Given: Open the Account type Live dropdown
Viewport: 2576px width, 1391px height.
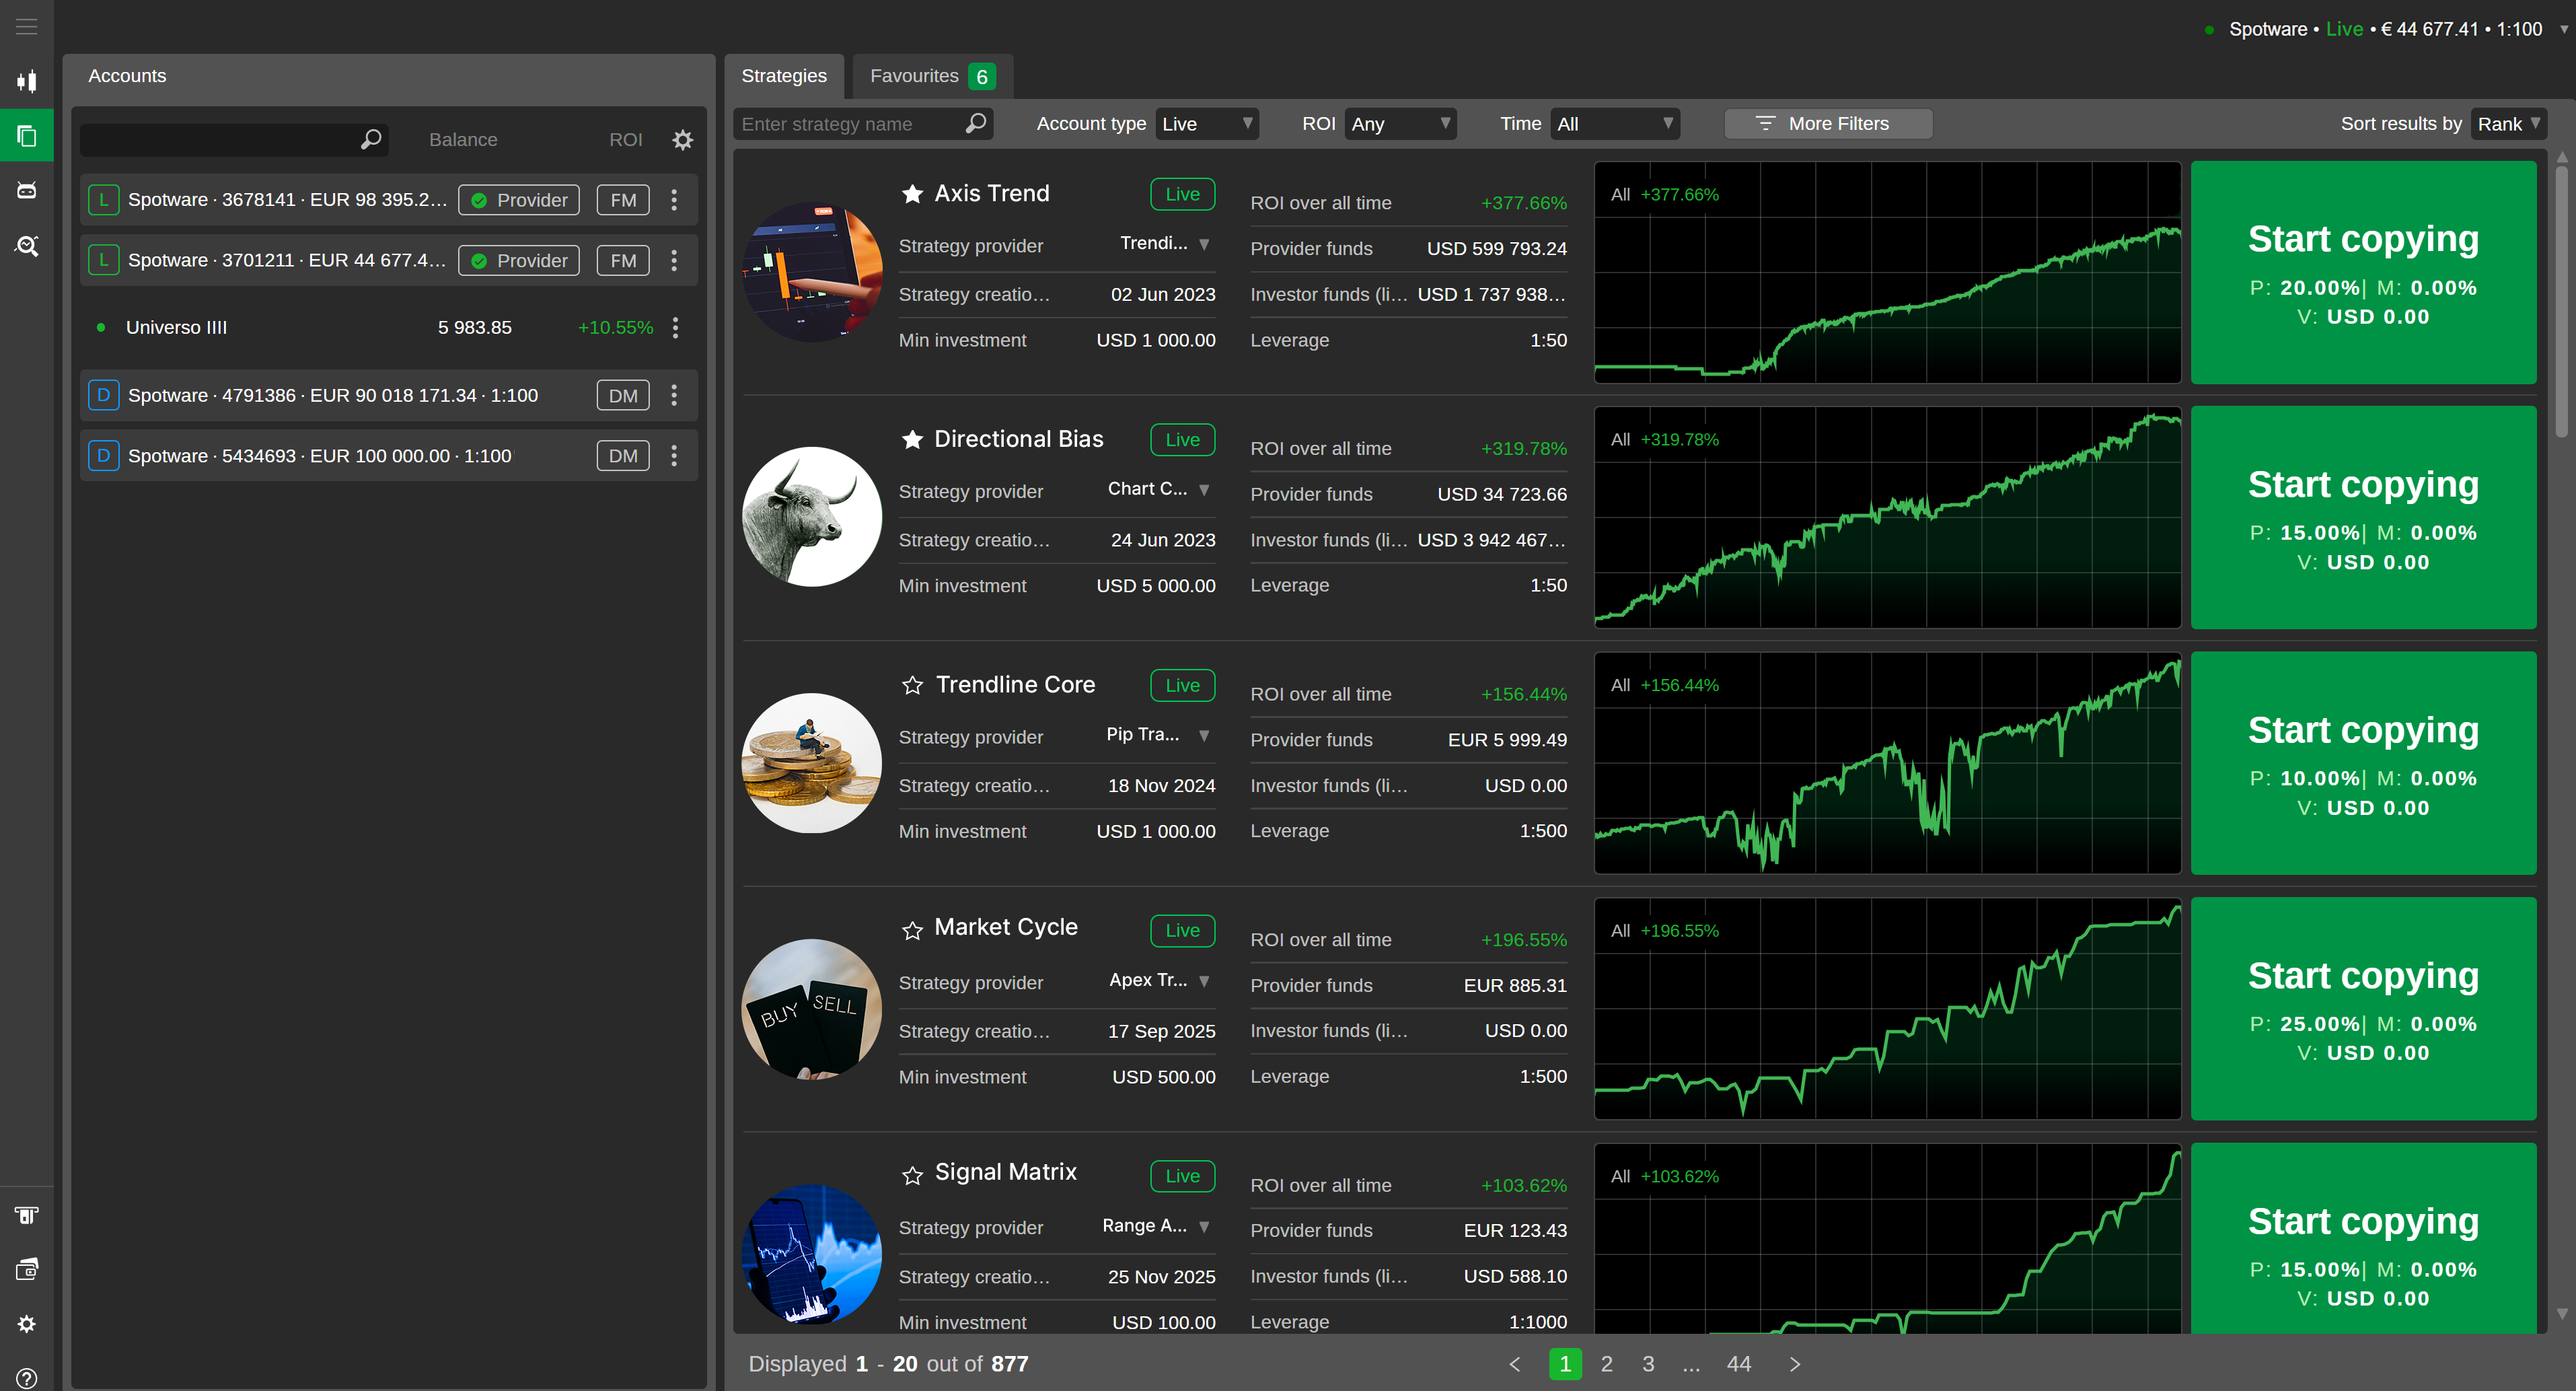Looking at the screenshot, I should point(1207,124).
